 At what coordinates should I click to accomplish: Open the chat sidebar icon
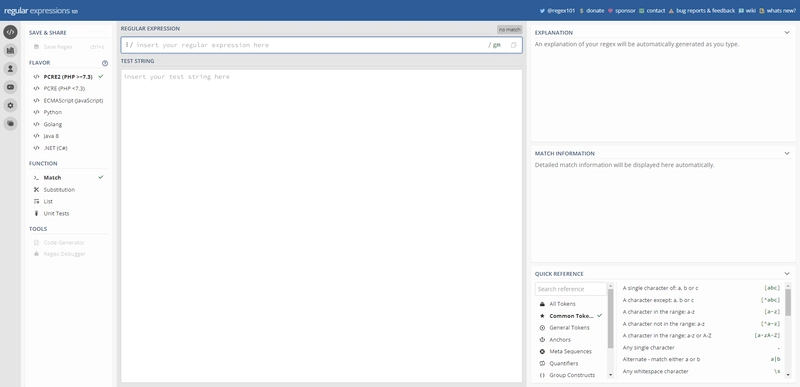(x=10, y=124)
